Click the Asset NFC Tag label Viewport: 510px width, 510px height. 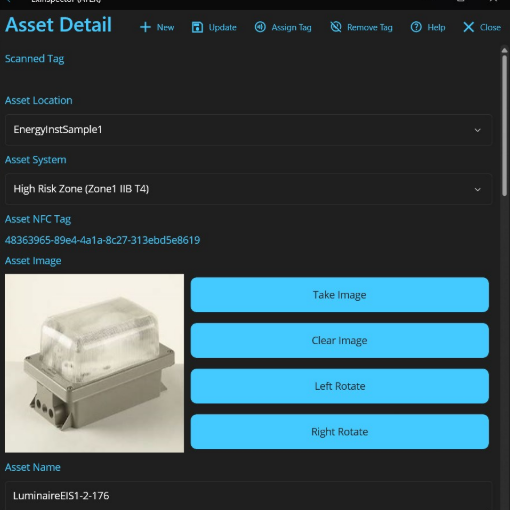(x=38, y=219)
